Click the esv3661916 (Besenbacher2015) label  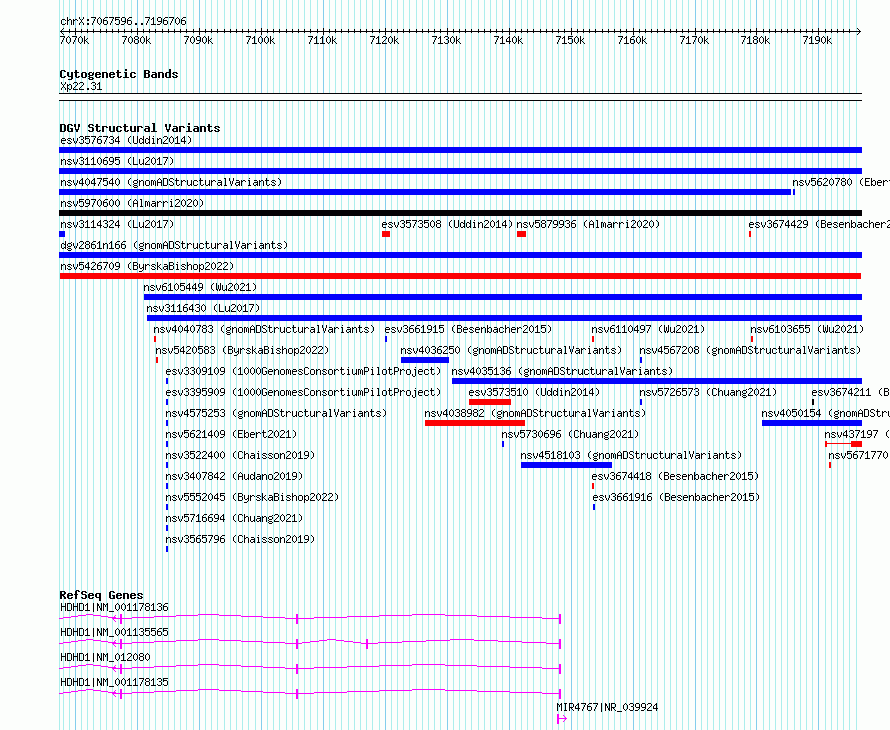pyautogui.click(x=677, y=497)
